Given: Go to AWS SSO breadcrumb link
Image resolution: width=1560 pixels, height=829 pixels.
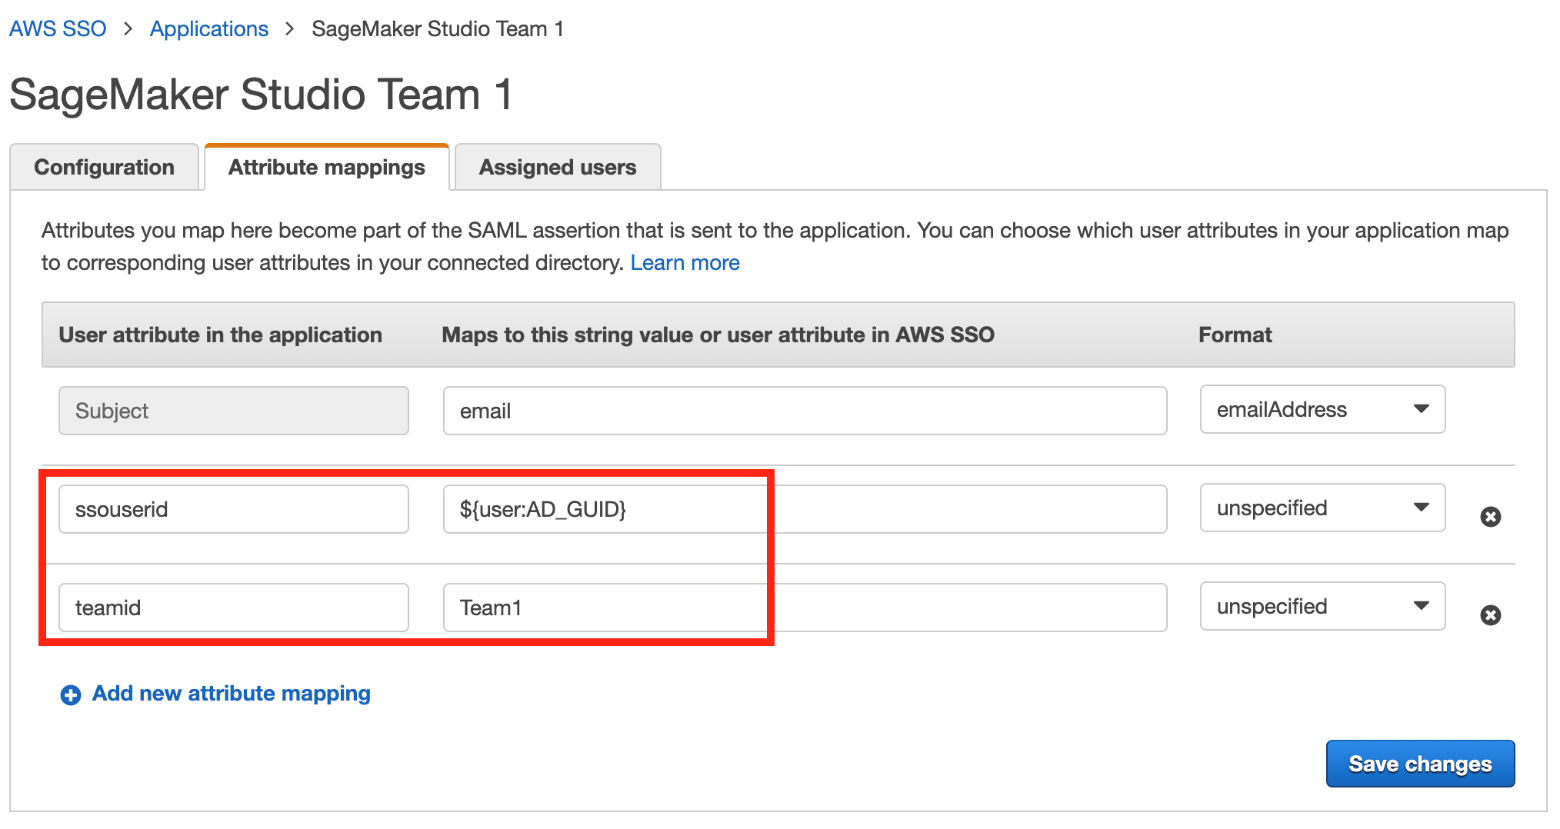Looking at the screenshot, I should [58, 29].
